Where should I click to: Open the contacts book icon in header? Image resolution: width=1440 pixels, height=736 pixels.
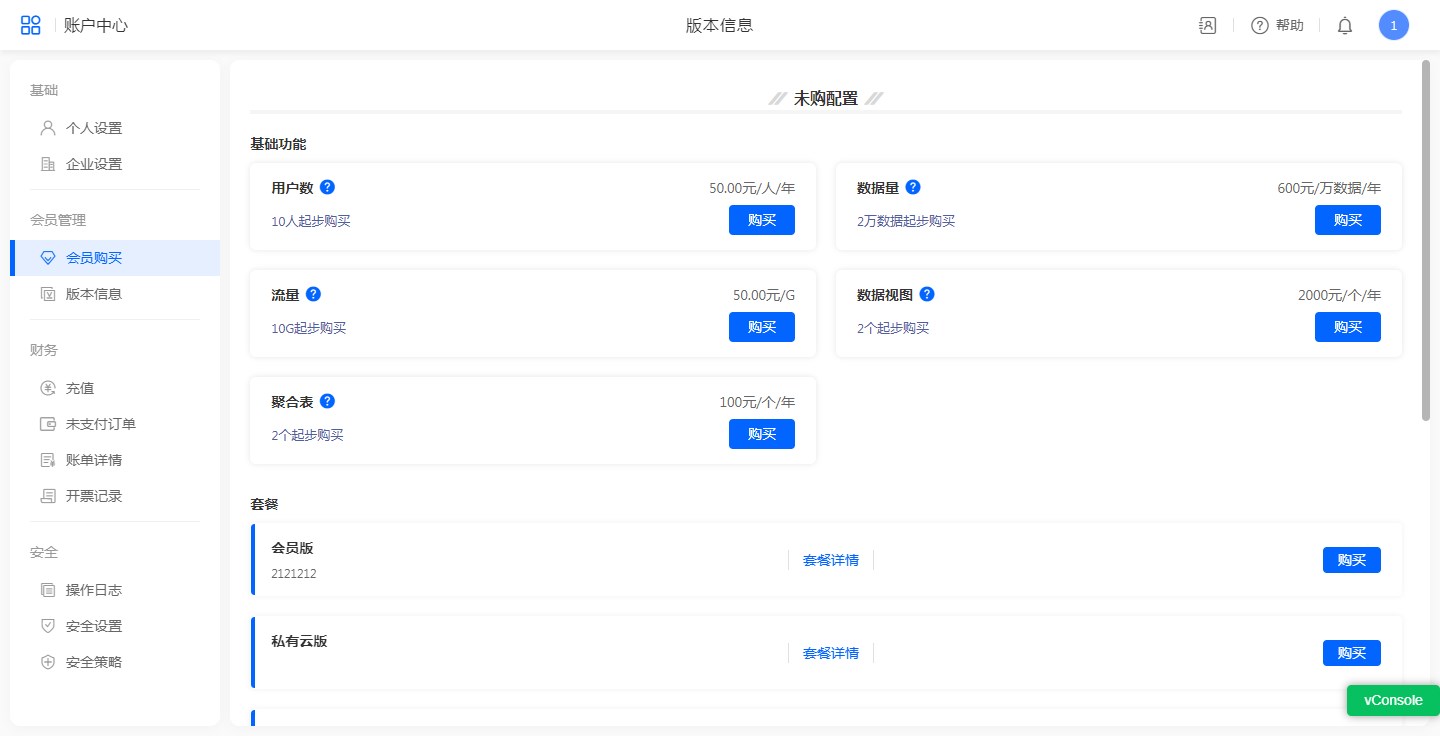pyautogui.click(x=1207, y=26)
